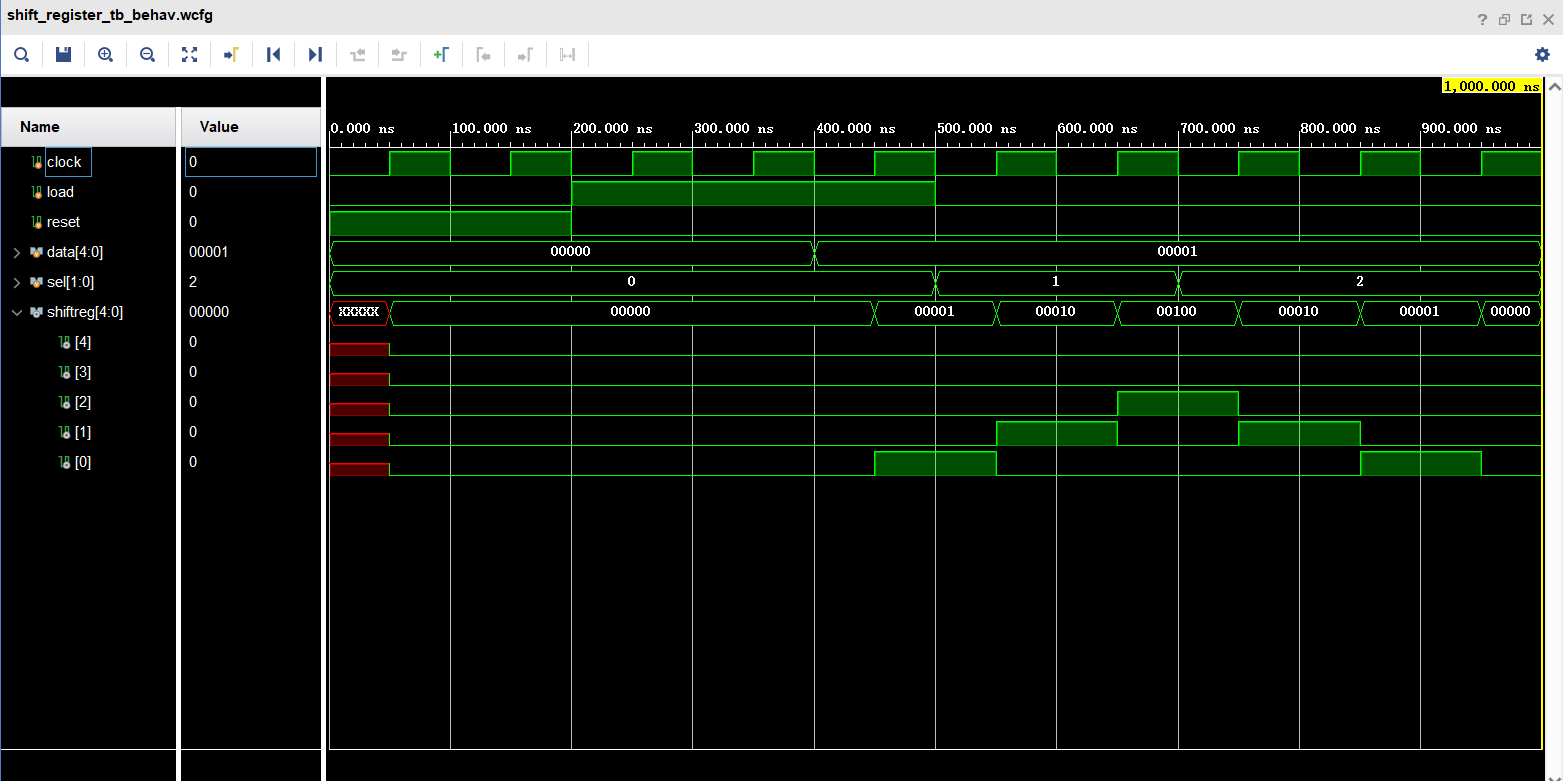Click the sel waveform segment showing 1
1563x781 pixels.
1057,282
